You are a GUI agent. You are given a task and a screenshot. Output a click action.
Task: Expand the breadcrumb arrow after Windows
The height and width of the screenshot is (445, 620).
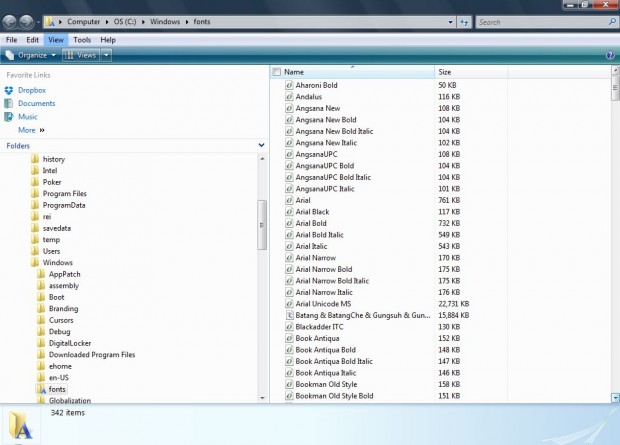187,22
